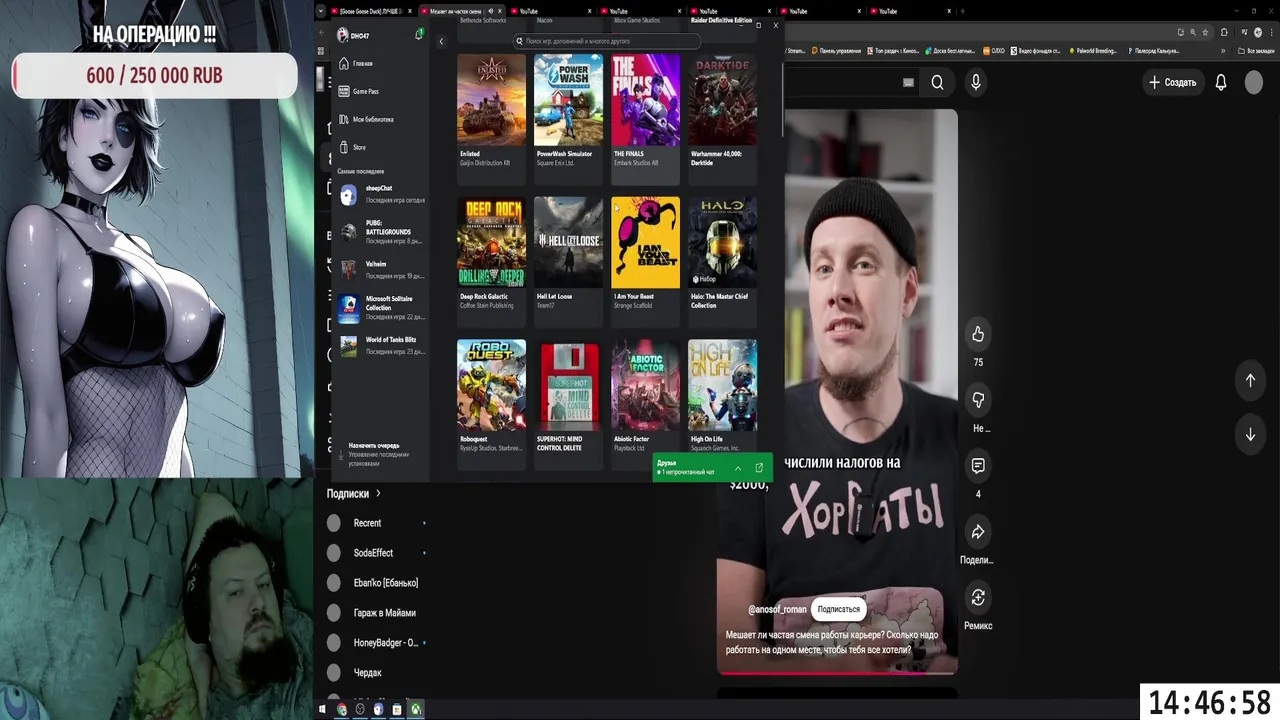
Task: Switch to the Goose Goose Duck browser tab
Action: [x=373, y=11]
